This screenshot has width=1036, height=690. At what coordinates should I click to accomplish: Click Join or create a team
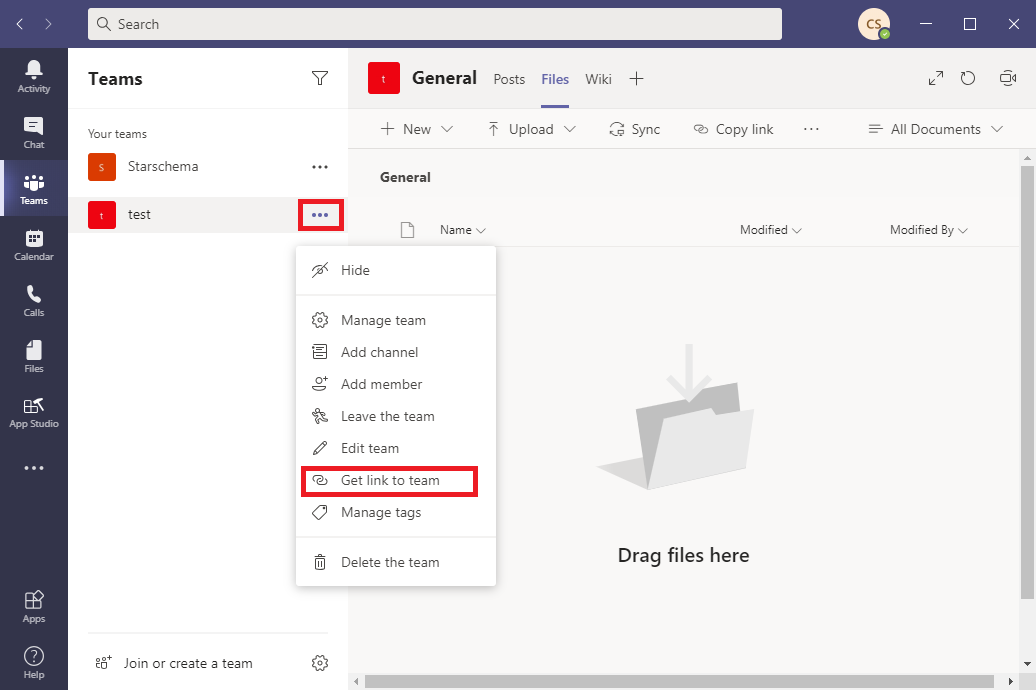[x=174, y=663]
